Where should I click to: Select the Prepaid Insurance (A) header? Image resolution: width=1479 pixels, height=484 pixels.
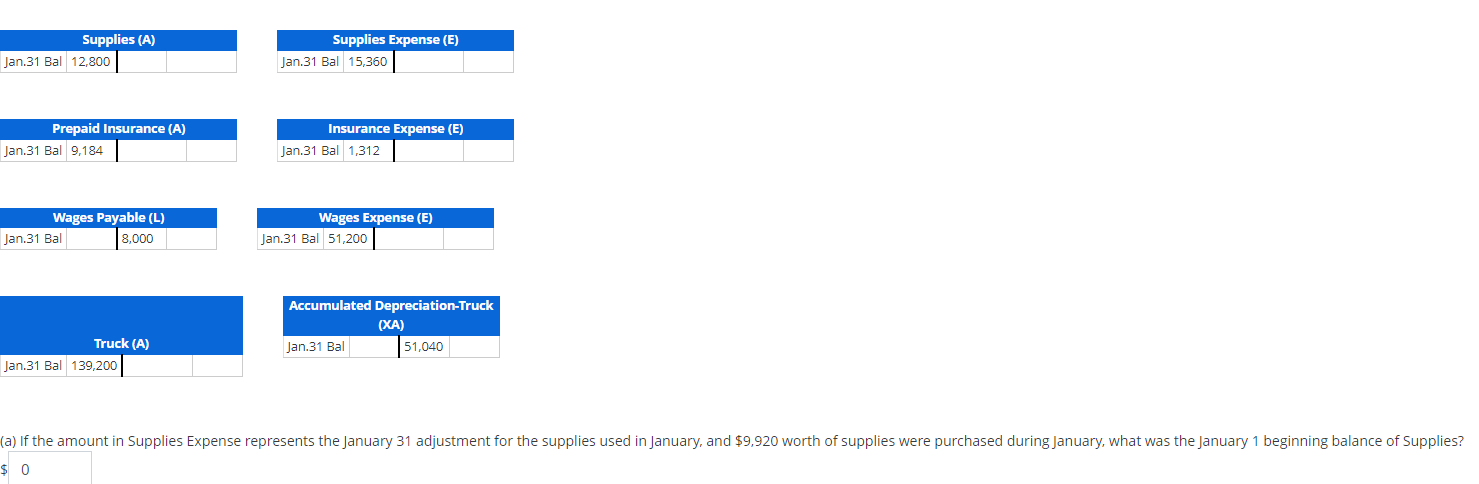pyautogui.click(x=118, y=129)
